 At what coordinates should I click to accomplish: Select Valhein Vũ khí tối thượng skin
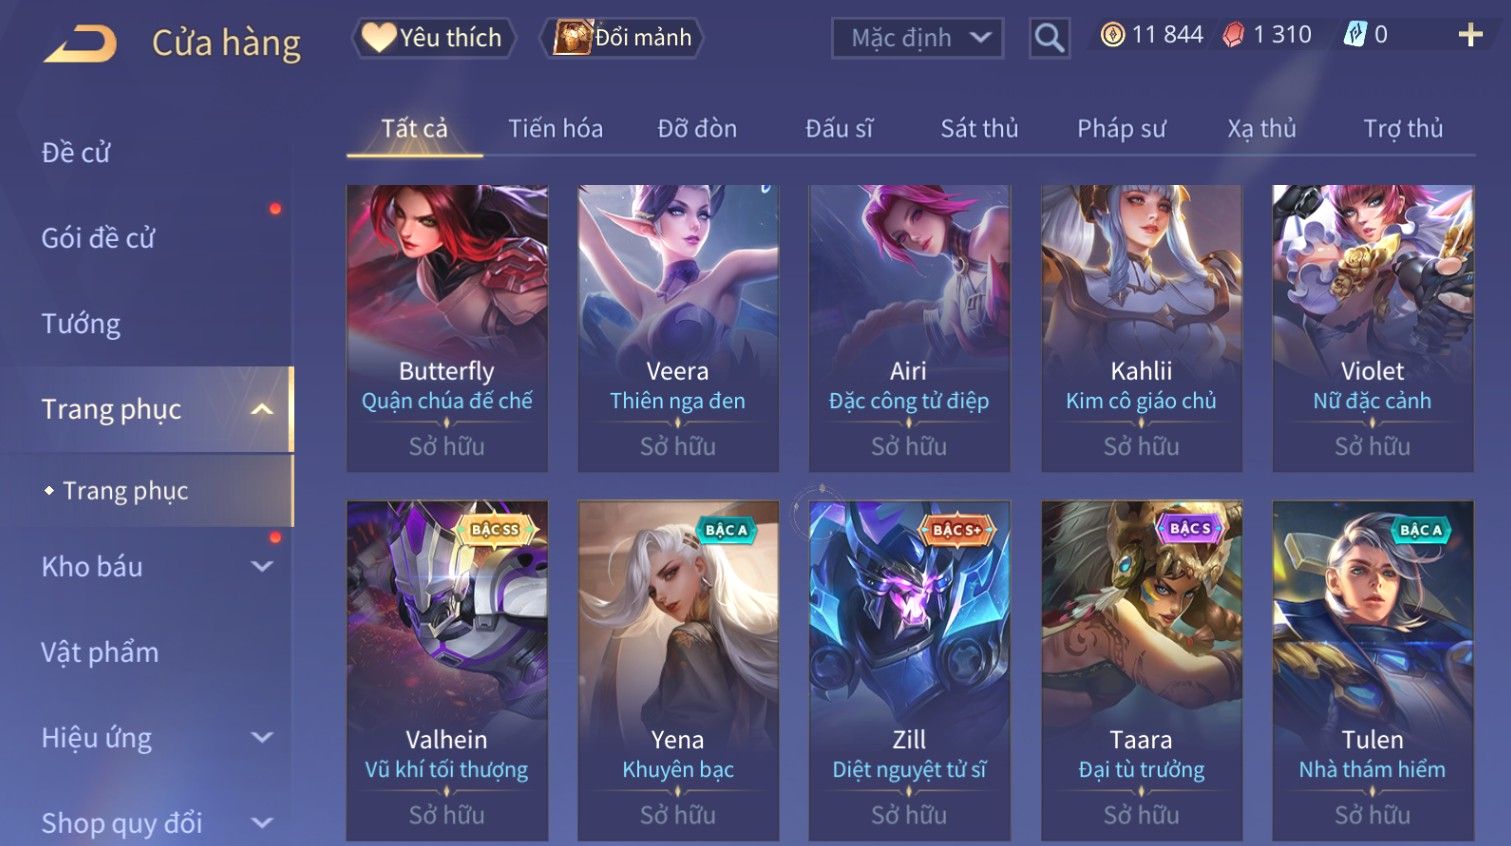(447, 670)
